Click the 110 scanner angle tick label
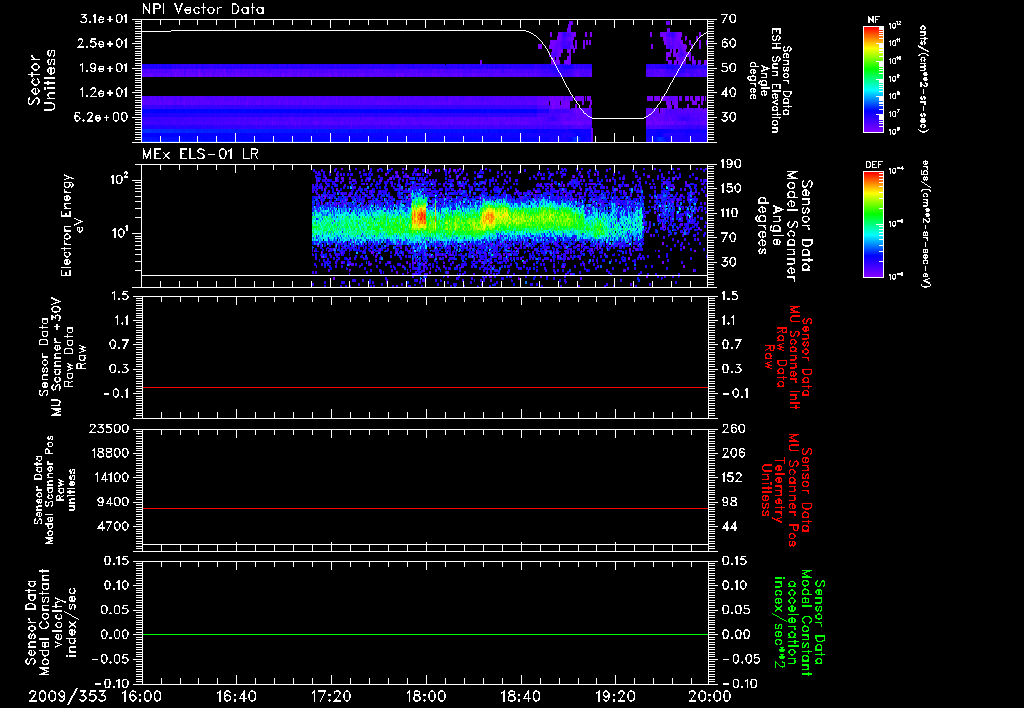1024x708 pixels. [x=729, y=213]
